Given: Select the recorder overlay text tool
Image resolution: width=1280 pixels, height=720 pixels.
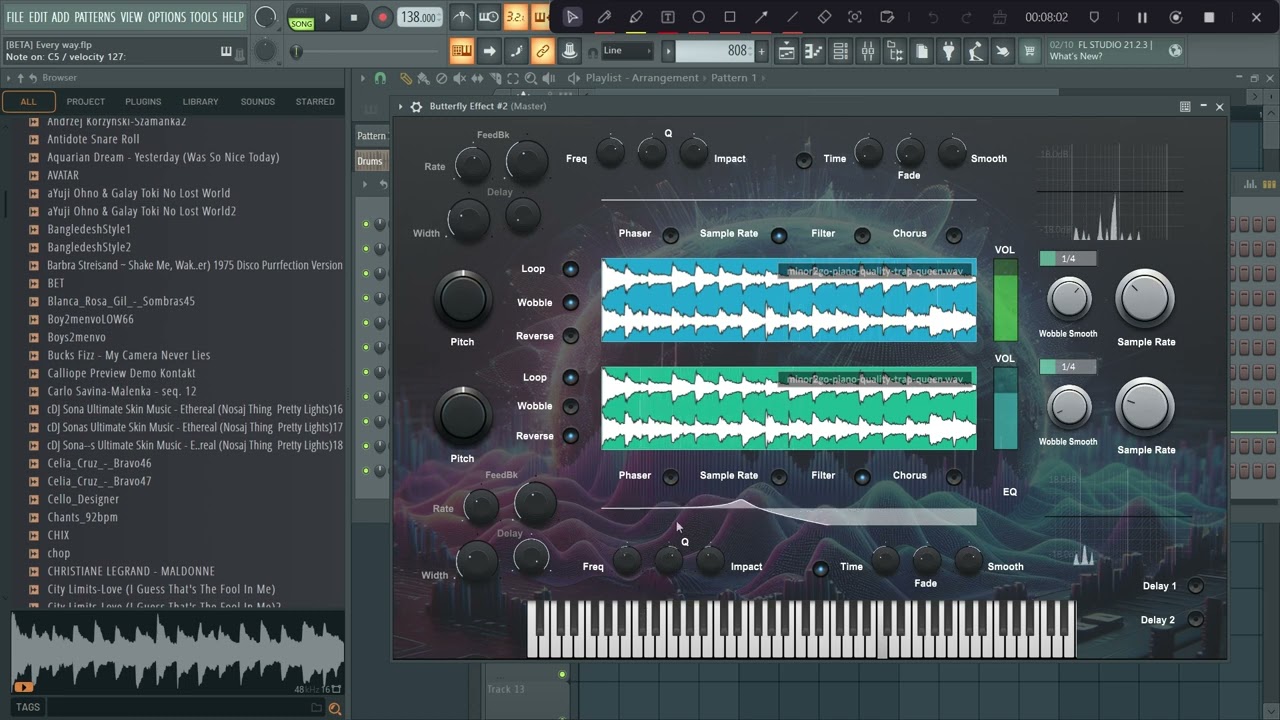Looking at the screenshot, I should click(668, 17).
